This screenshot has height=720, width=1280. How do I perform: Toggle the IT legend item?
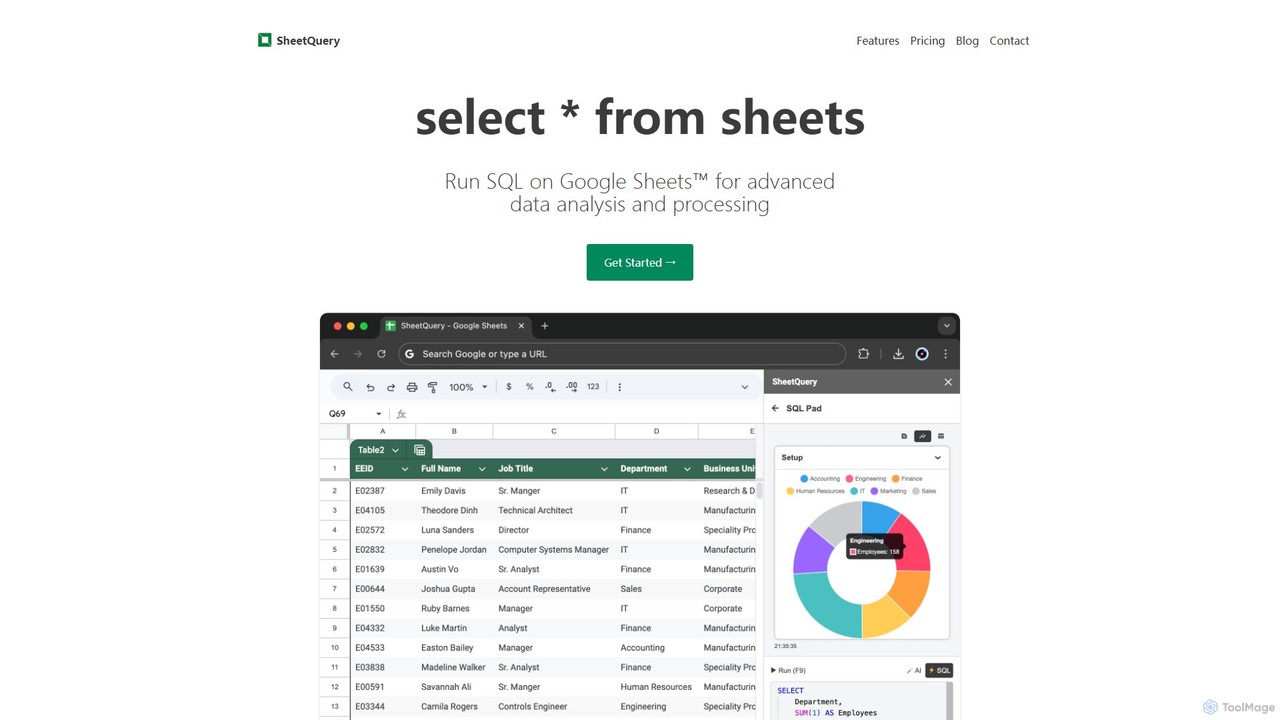click(x=857, y=491)
